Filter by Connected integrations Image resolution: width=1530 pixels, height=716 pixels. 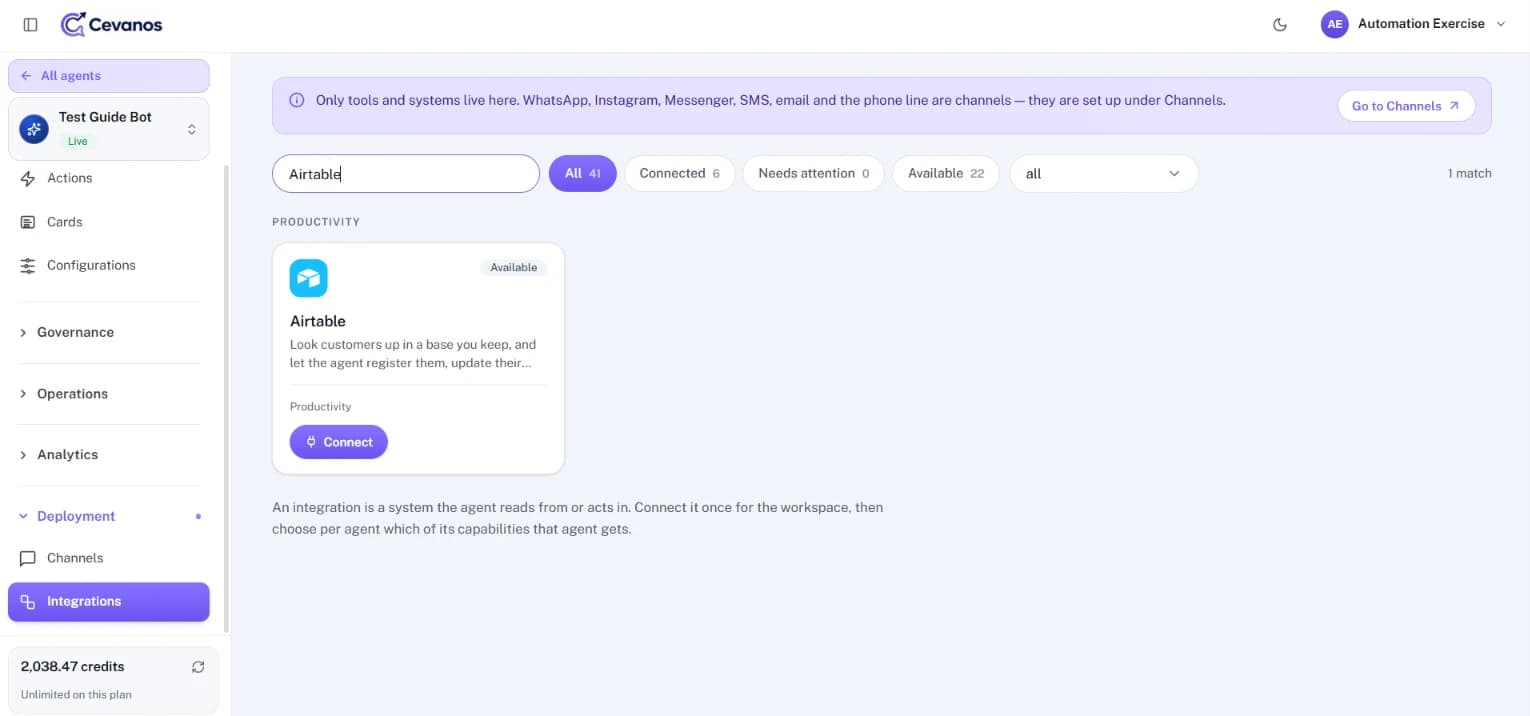click(x=680, y=174)
